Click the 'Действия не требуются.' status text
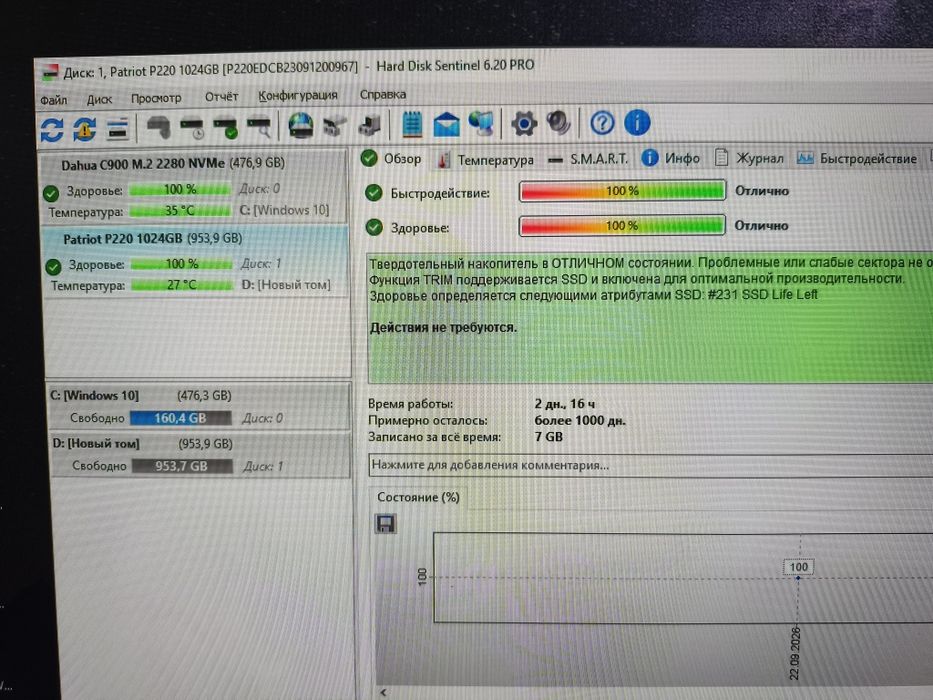933x700 pixels. point(444,327)
